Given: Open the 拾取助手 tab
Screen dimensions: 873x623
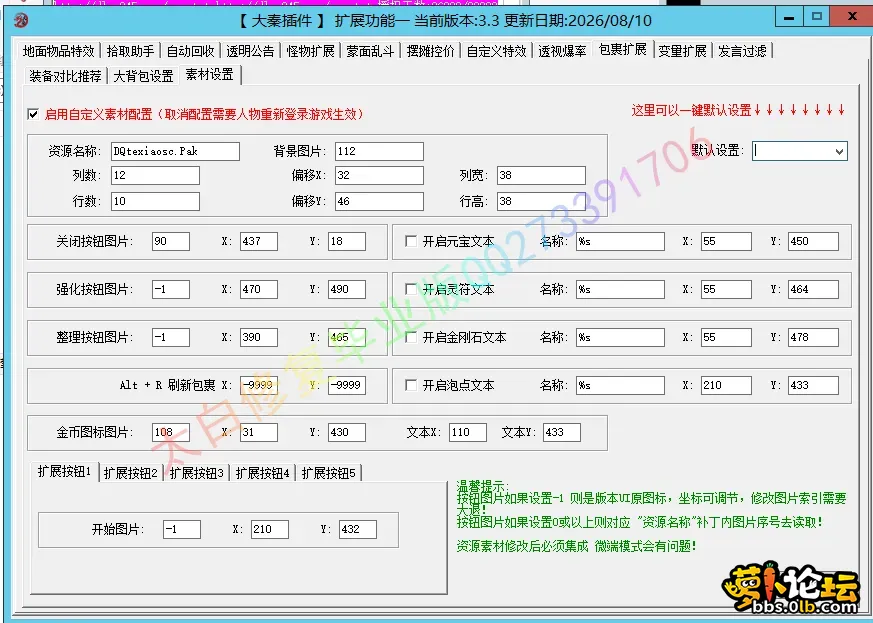Looking at the screenshot, I should coord(131,51).
